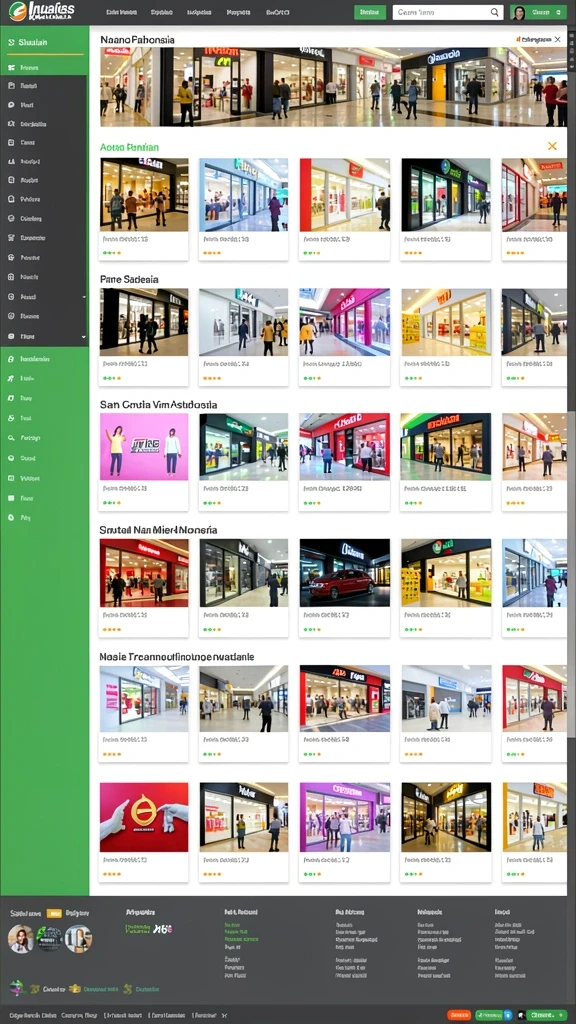Click the green button beside the search box
576x1024 pixels.
(370, 12)
